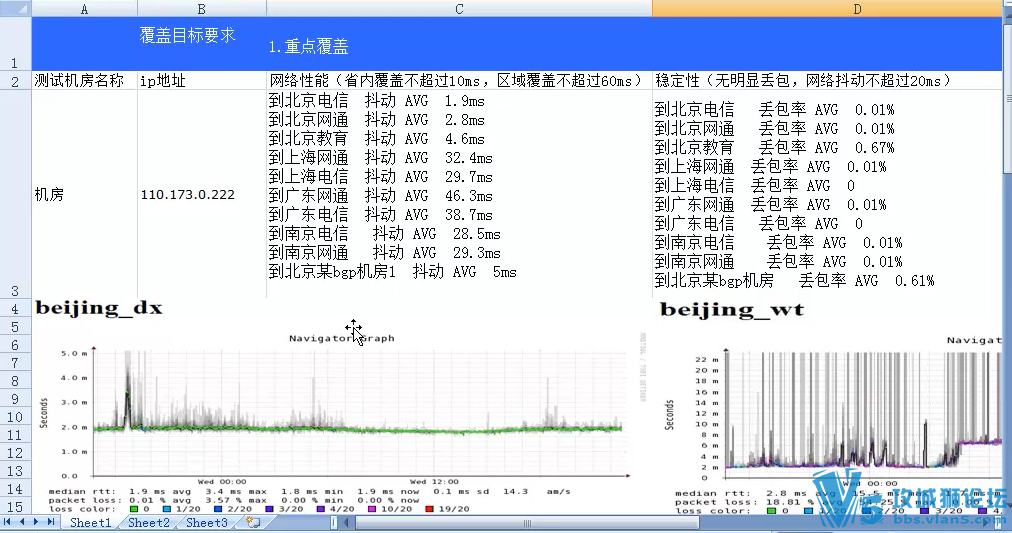Click the '到广东网通 抖动 AVG 46.3ms' line
This screenshot has height=533, width=1012.
[x=381, y=196]
